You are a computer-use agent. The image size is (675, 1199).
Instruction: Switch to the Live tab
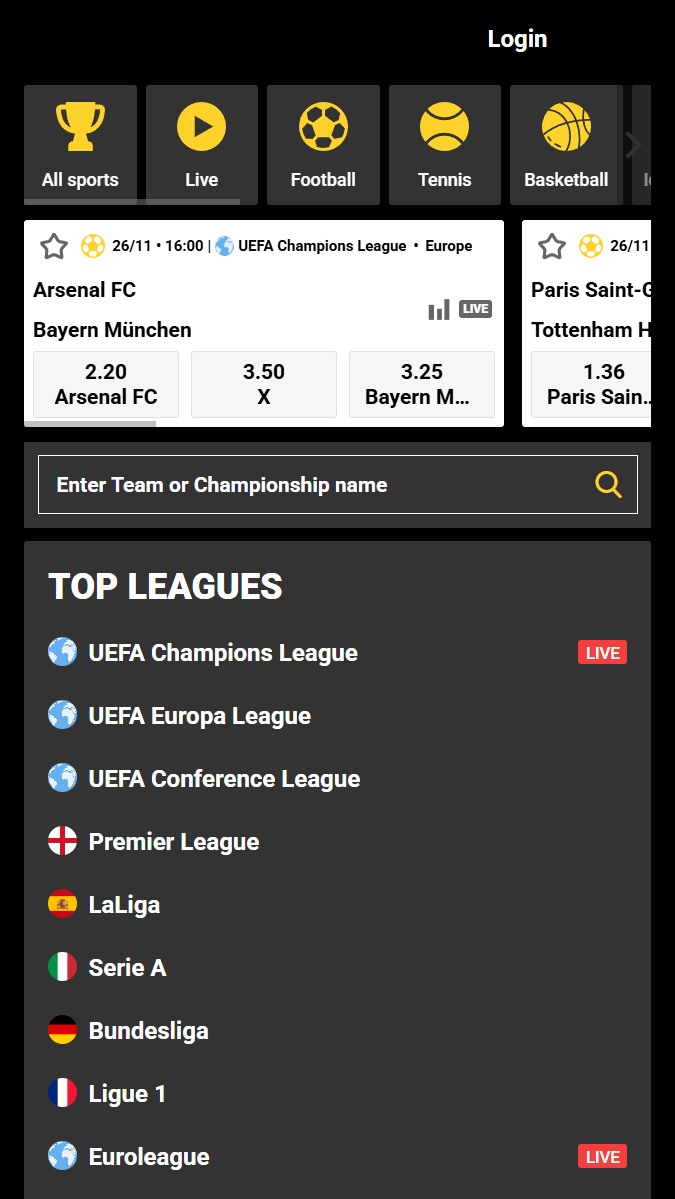coord(201,144)
